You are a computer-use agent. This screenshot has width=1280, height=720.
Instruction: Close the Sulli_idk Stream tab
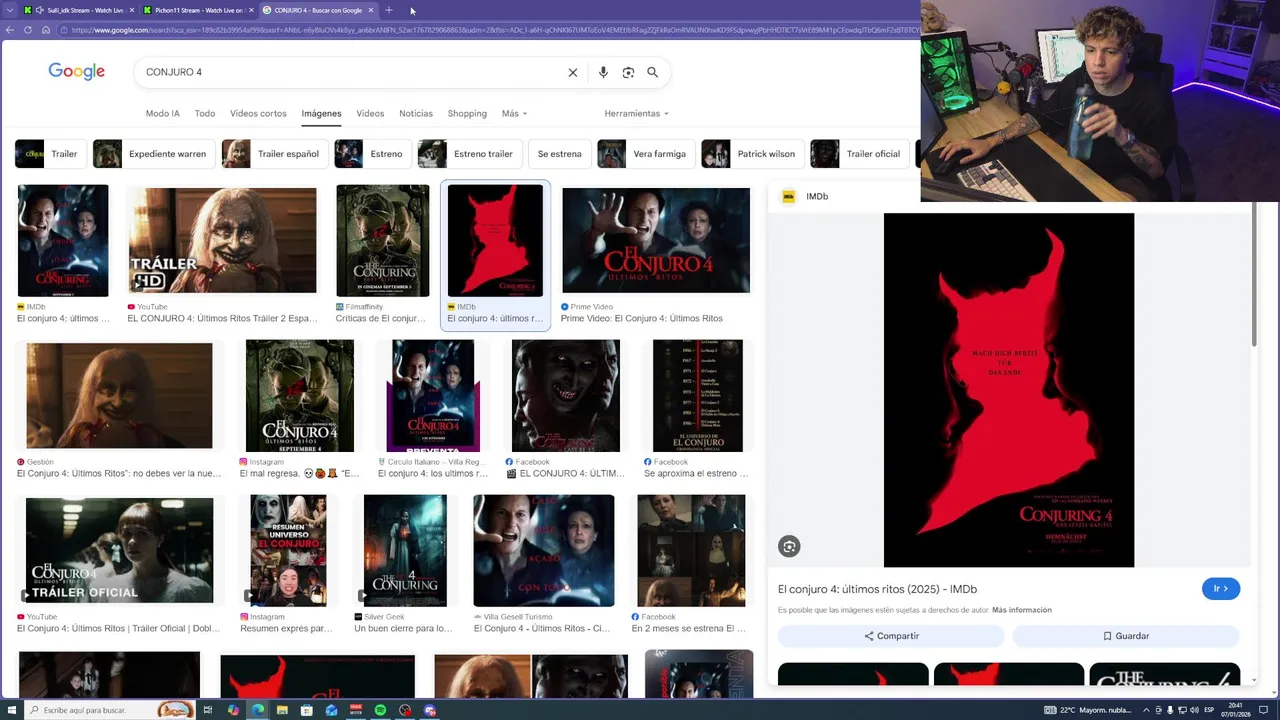click(131, 10)
